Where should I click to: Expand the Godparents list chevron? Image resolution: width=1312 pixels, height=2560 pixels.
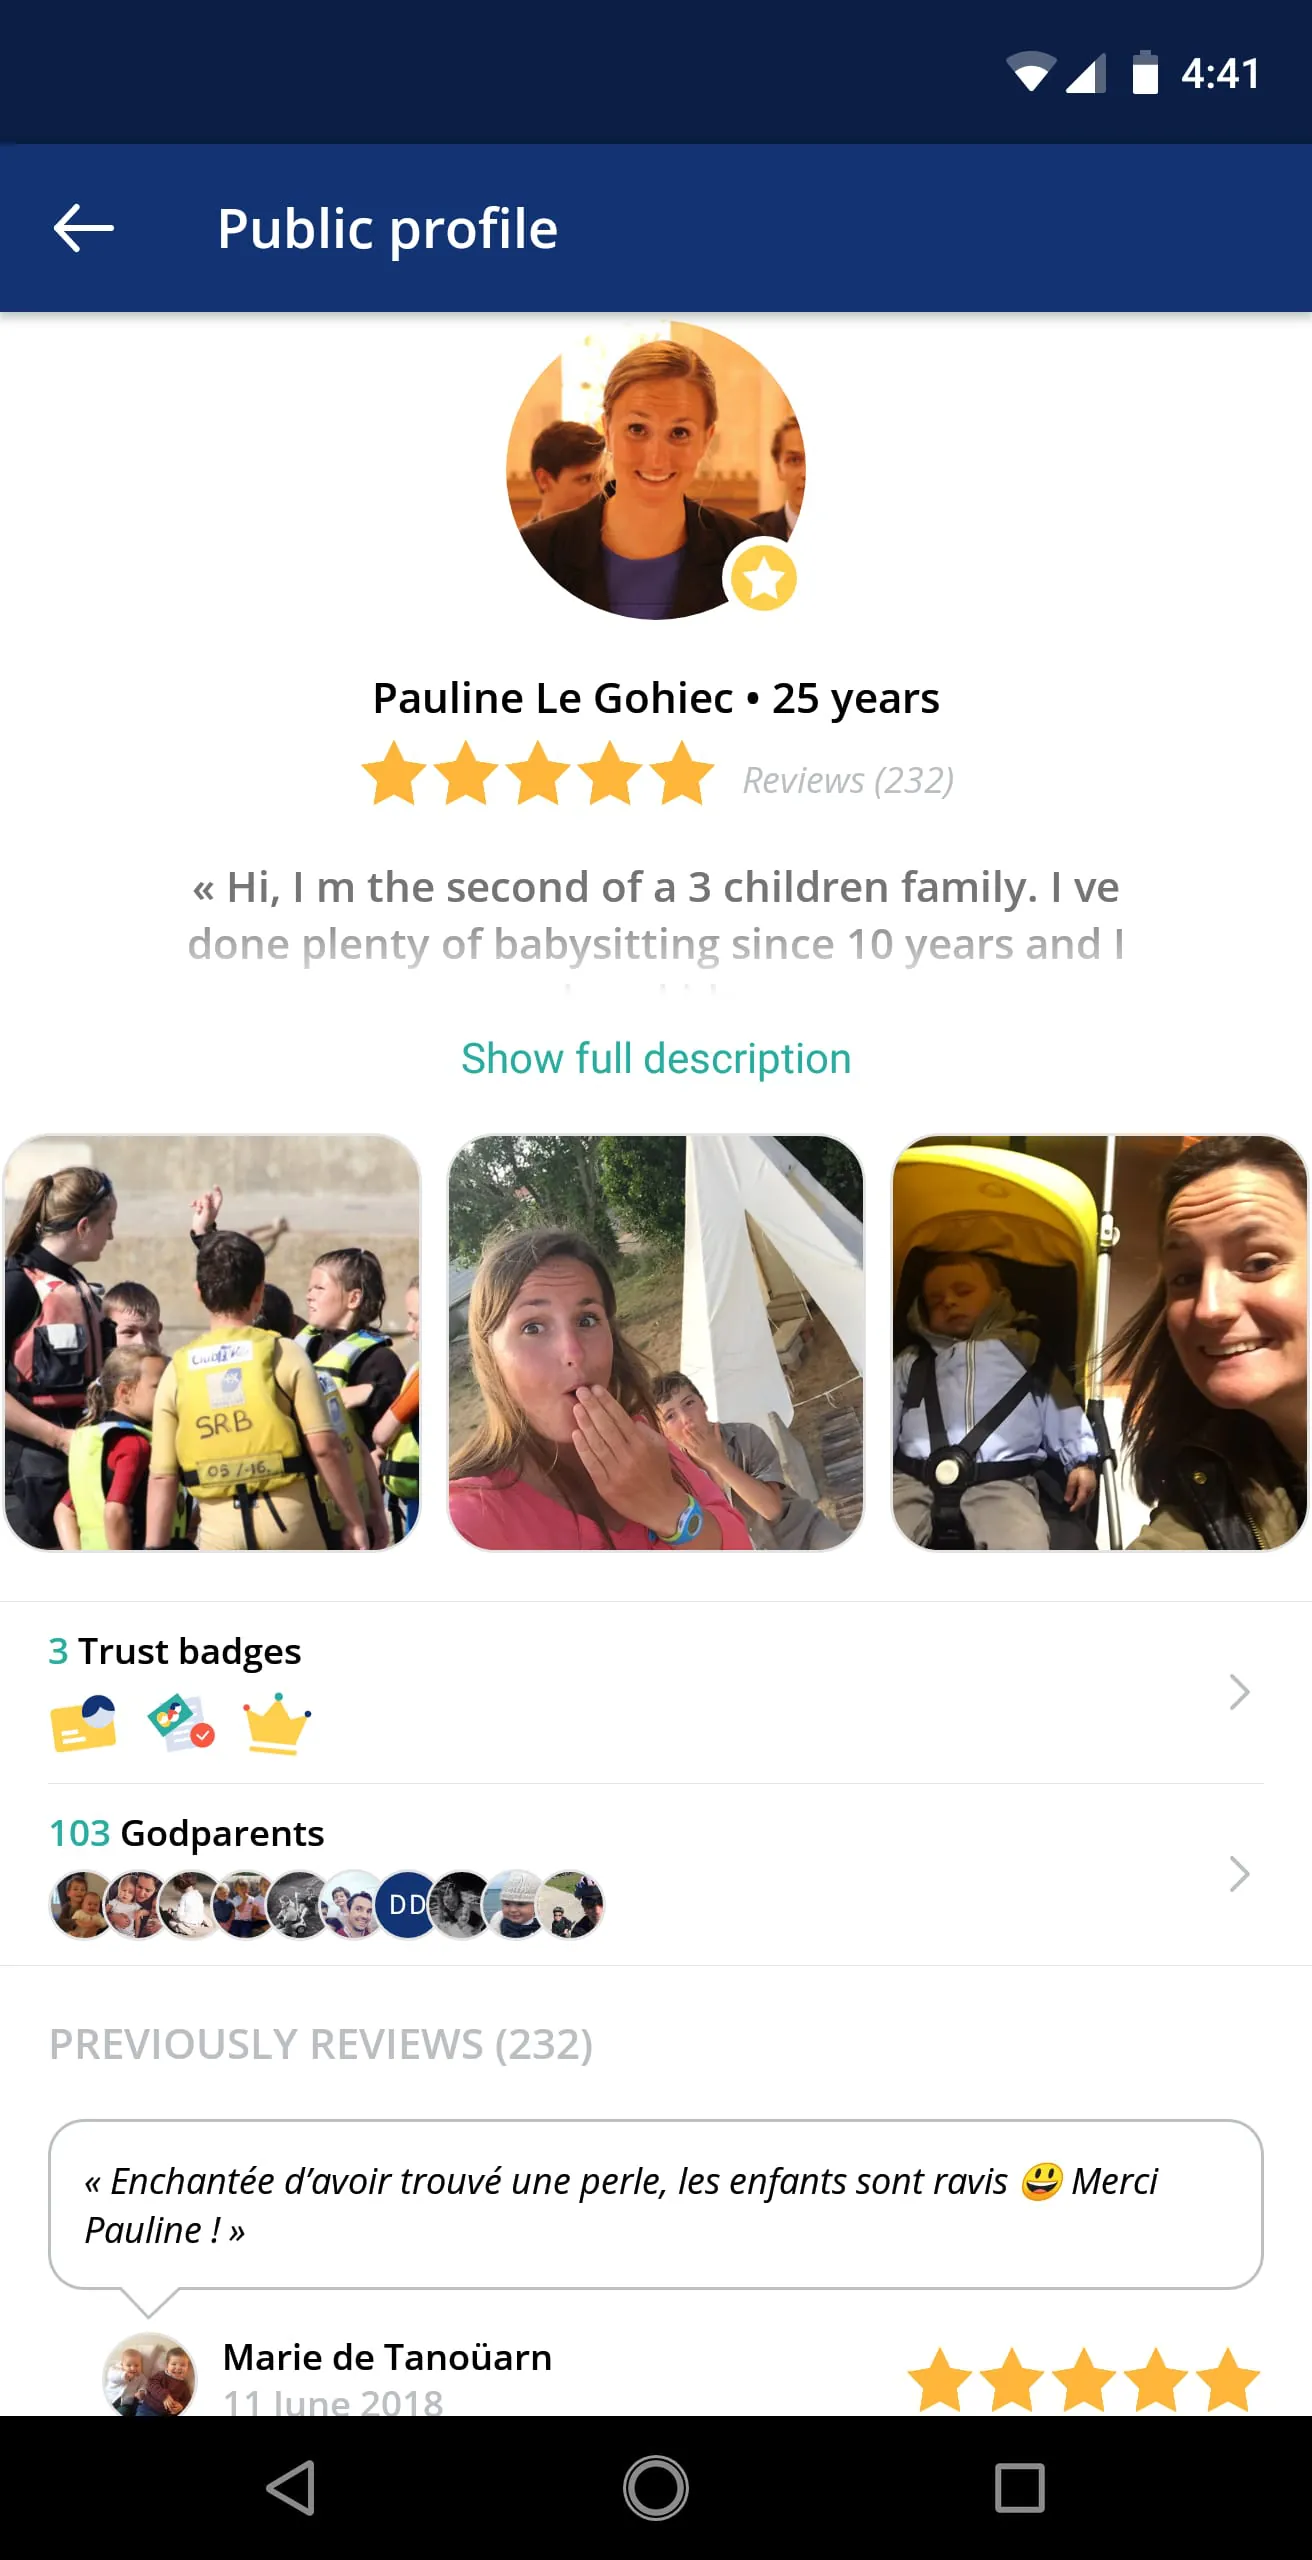coord(1239,1874)
